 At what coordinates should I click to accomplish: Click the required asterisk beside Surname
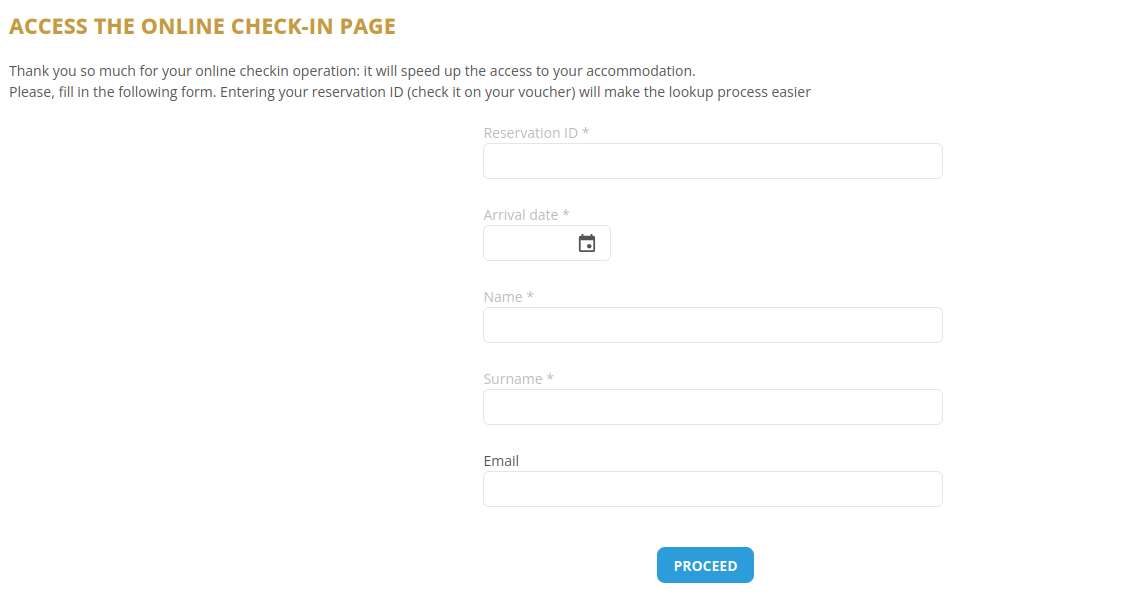click(x=550, y=379)
